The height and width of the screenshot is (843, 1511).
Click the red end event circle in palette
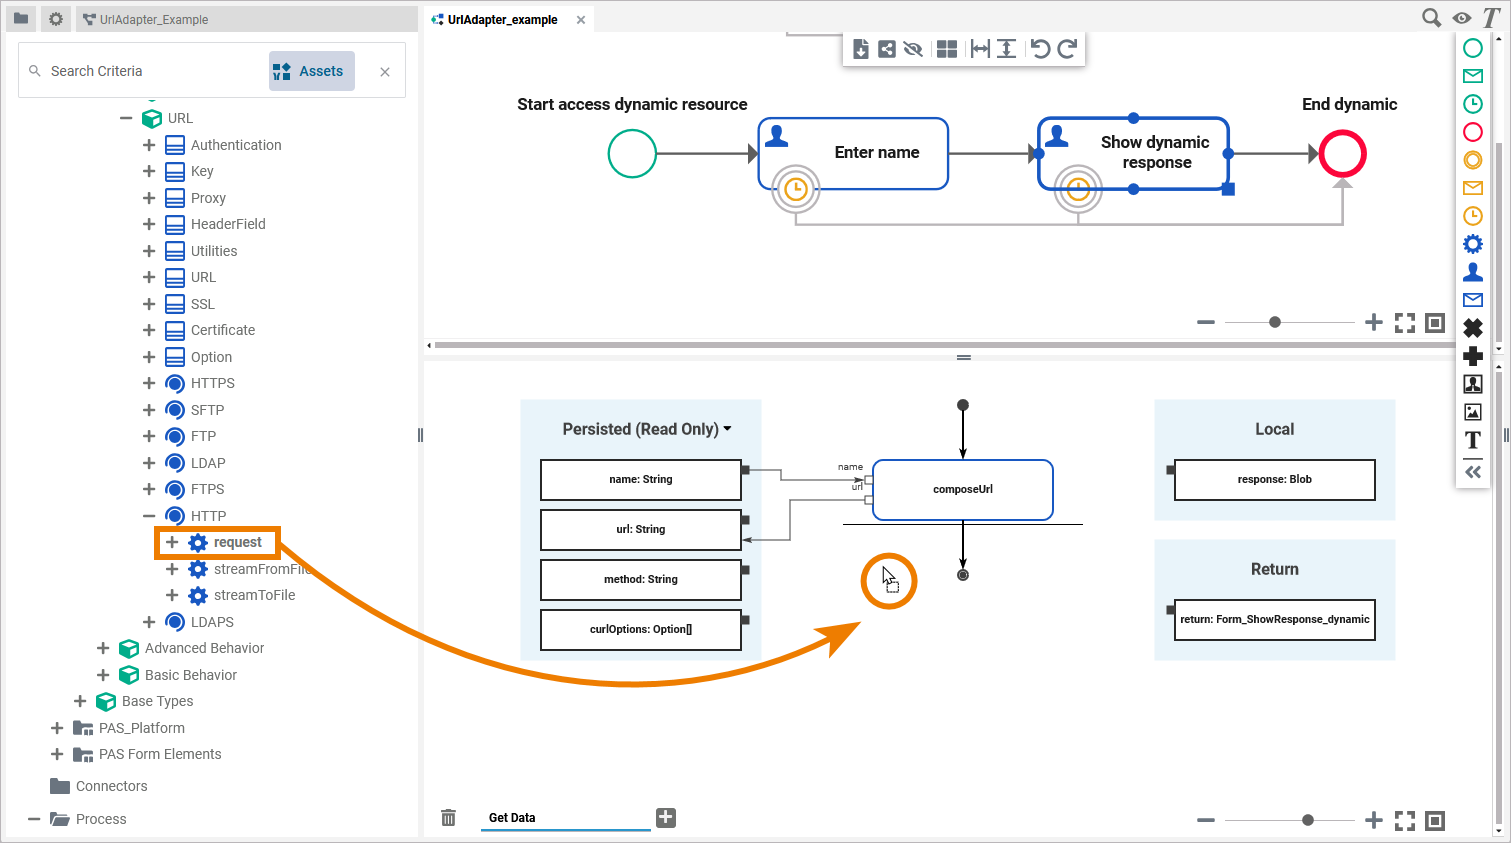[1472, 132]
